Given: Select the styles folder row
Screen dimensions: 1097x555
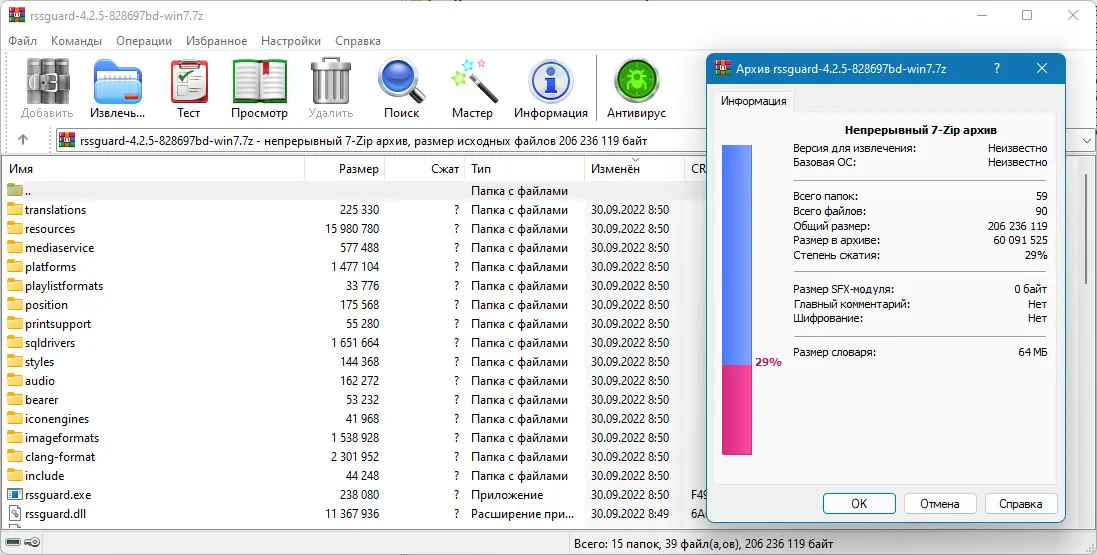Looking at the screenshot, I should point(353,361).
